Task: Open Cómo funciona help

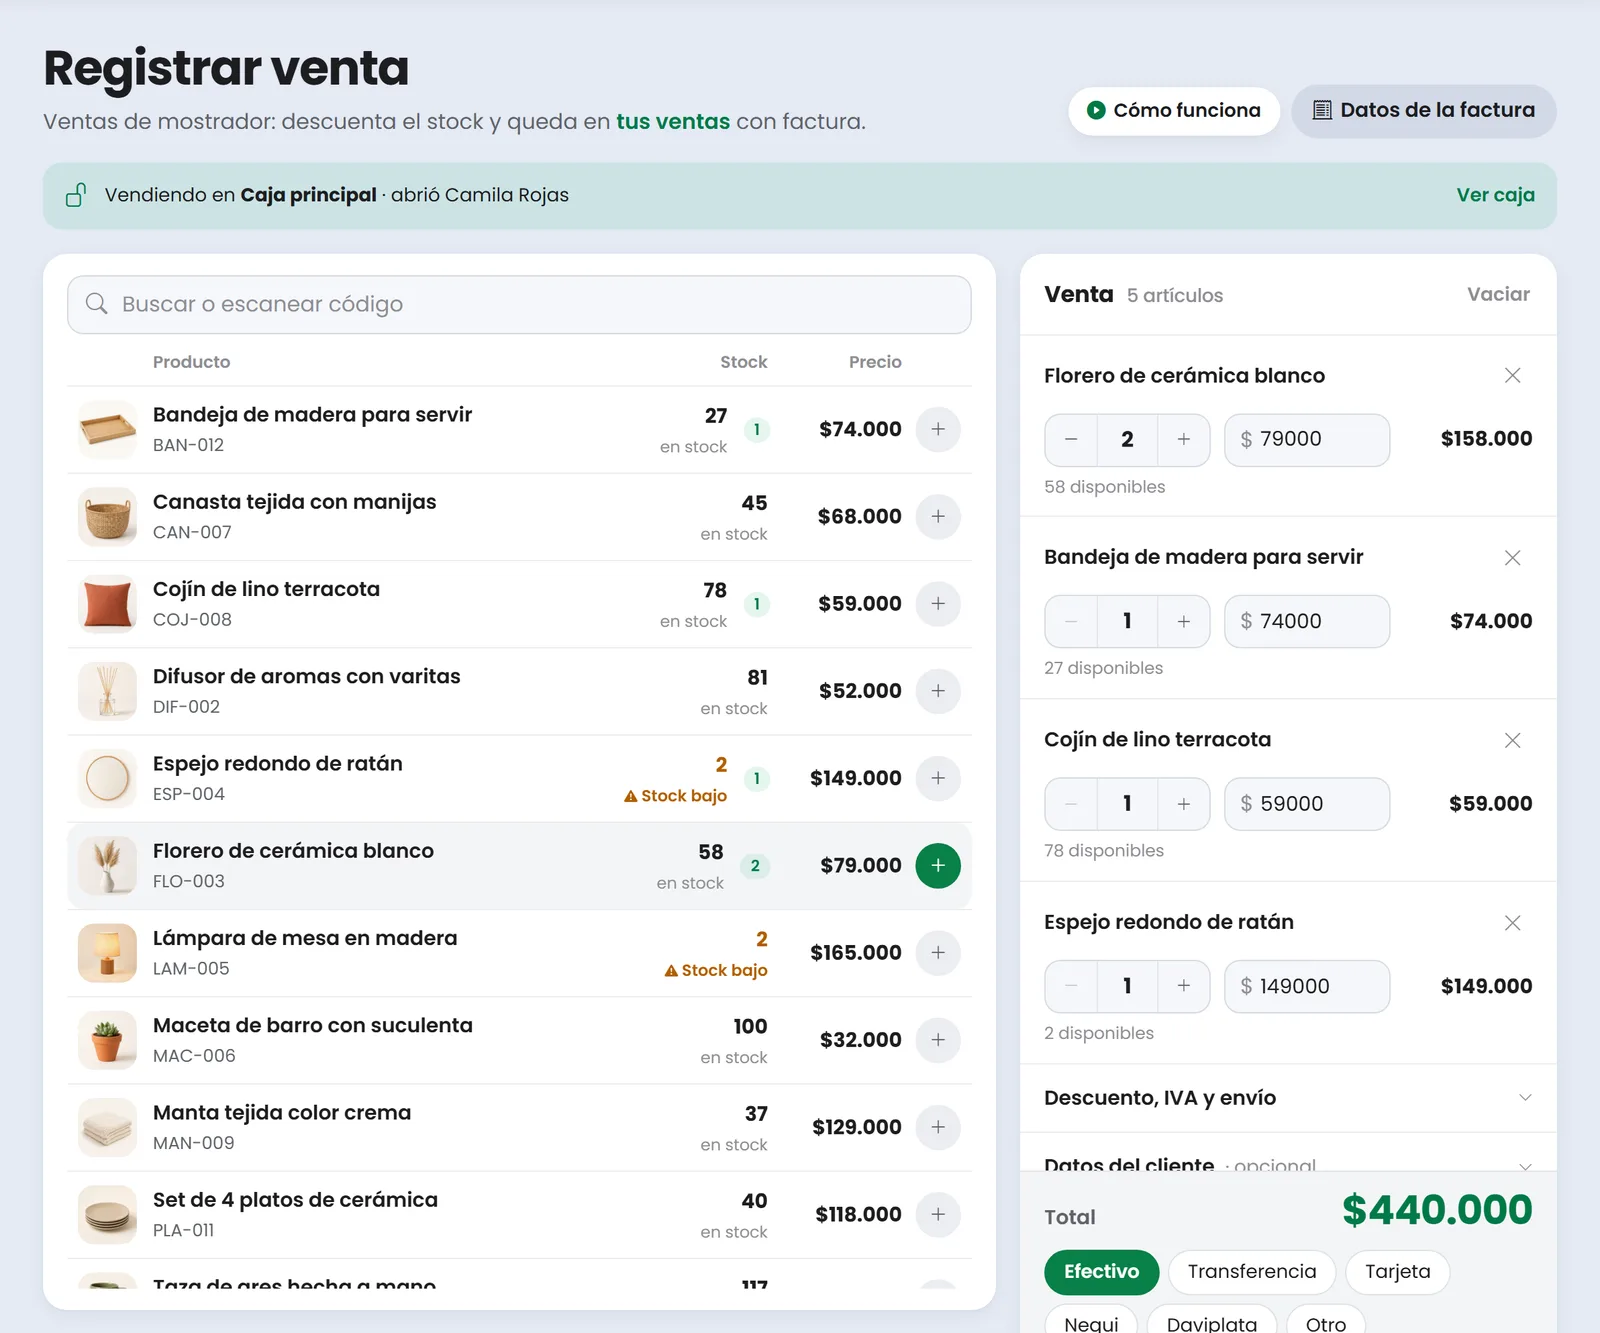Action: 1174,110
